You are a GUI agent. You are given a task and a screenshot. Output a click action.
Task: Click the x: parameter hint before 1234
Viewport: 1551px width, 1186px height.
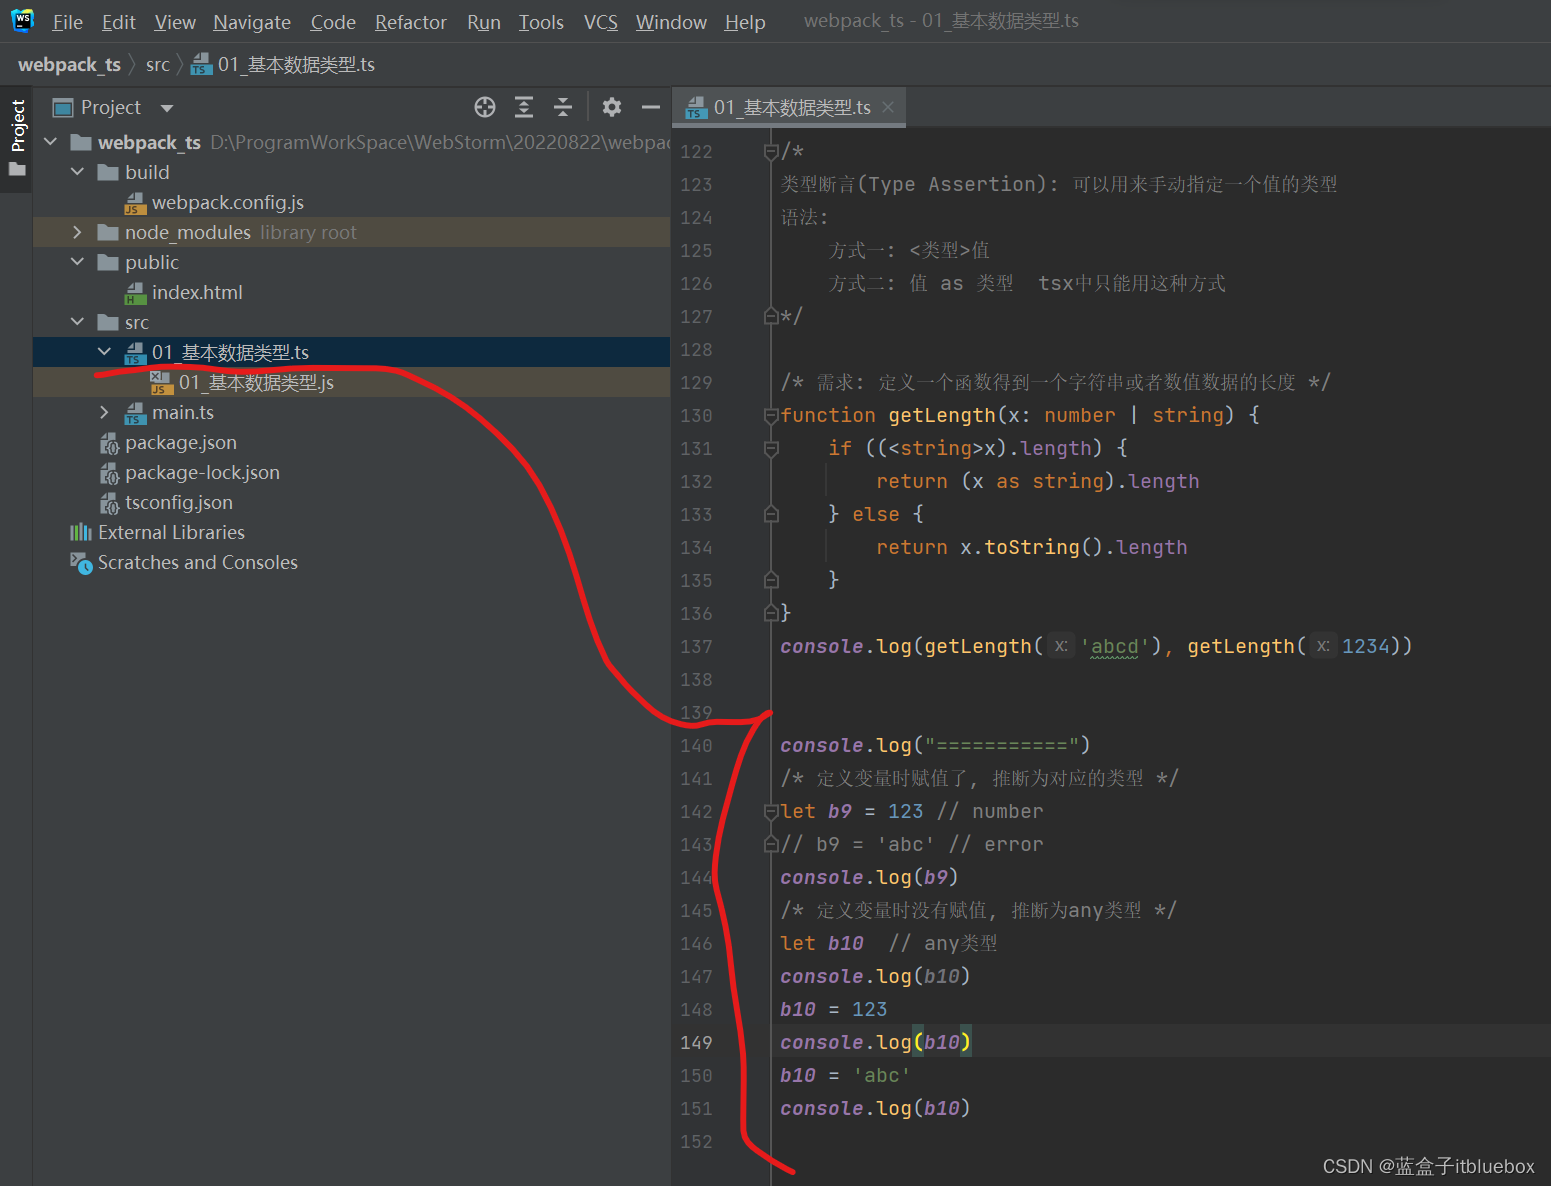(1323, 646)
